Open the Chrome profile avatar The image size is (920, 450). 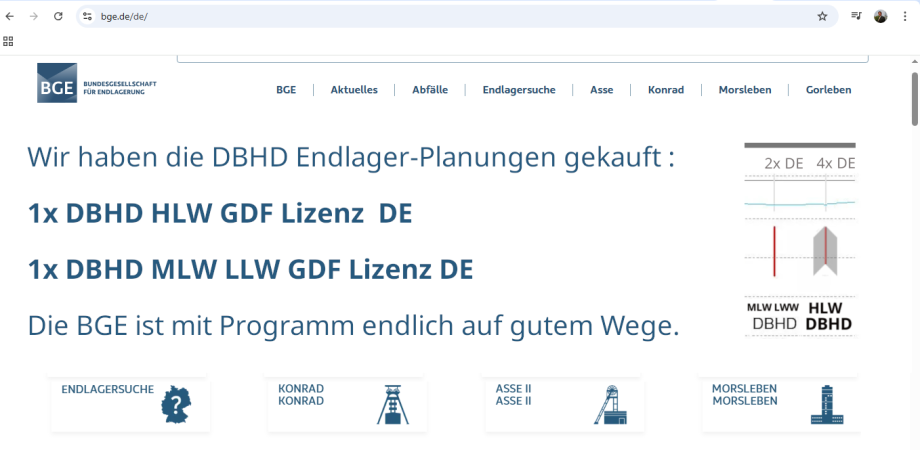tap(881, 16)
